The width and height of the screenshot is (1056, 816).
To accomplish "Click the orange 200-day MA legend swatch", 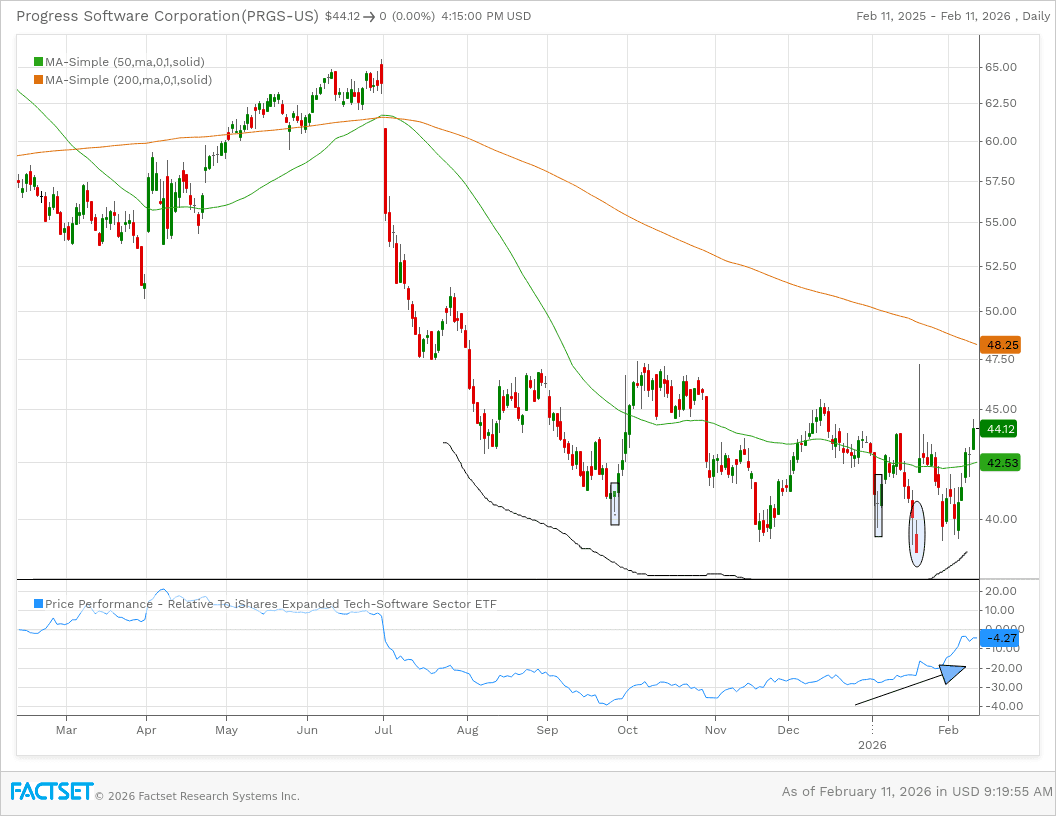I will click(x=38, y=80).
